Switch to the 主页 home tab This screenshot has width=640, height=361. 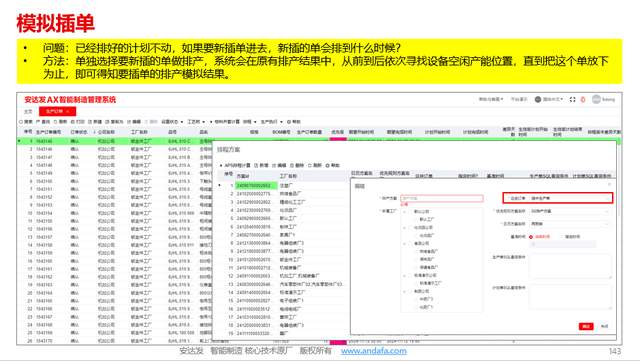(28, 111)
